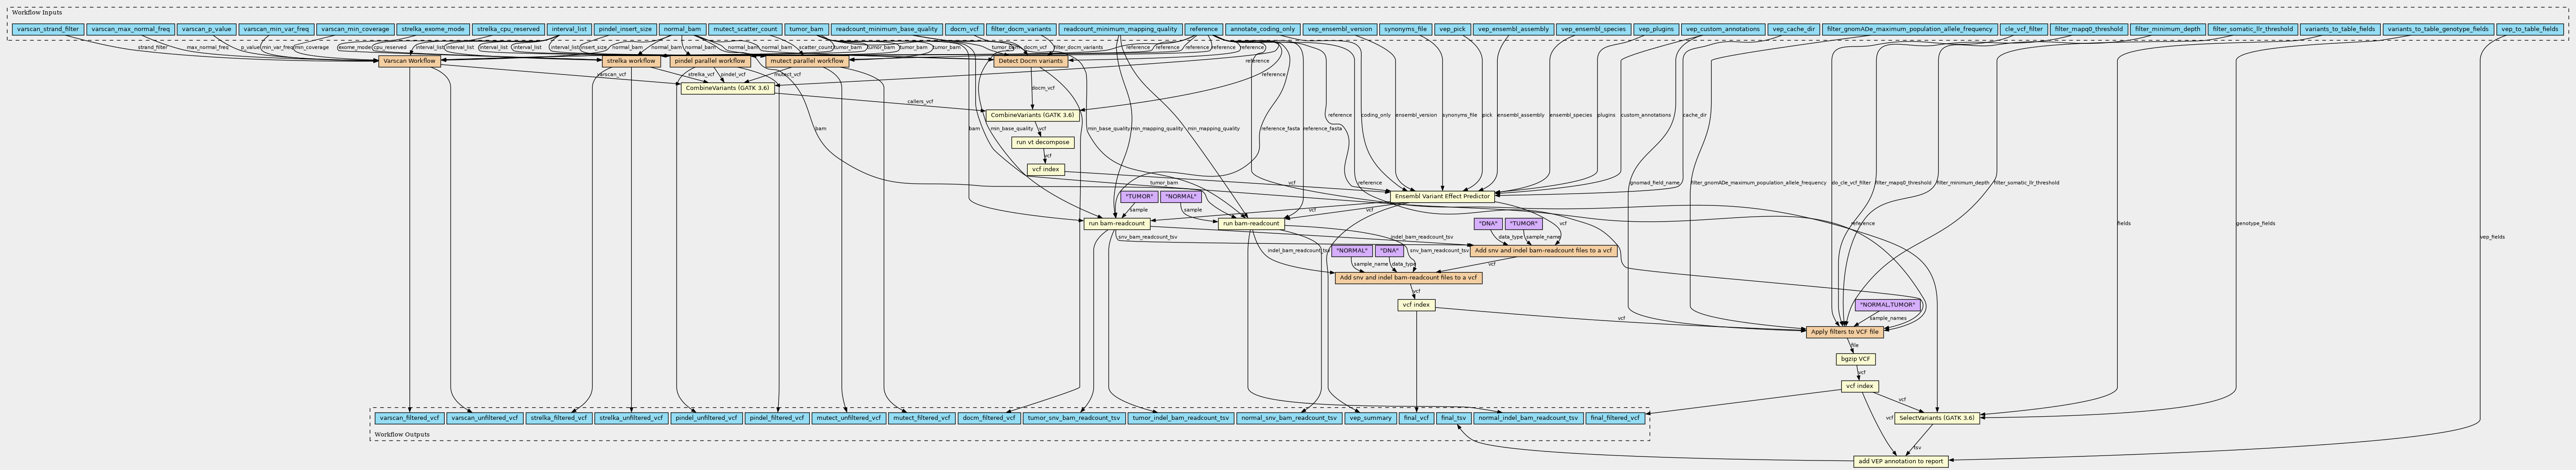Click the run vt decompose node
The height and width of the screenshot is (470, 2576).
click(x=1042, y=142)
